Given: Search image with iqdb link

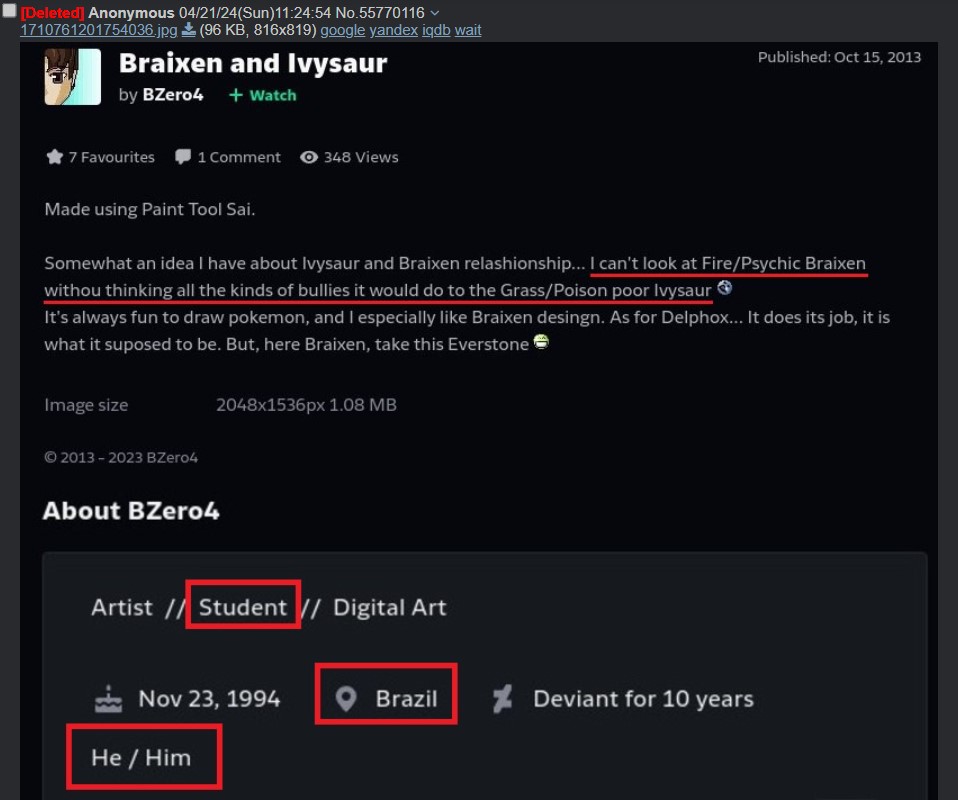Looking at the screenshot, I should pos(436,30).
